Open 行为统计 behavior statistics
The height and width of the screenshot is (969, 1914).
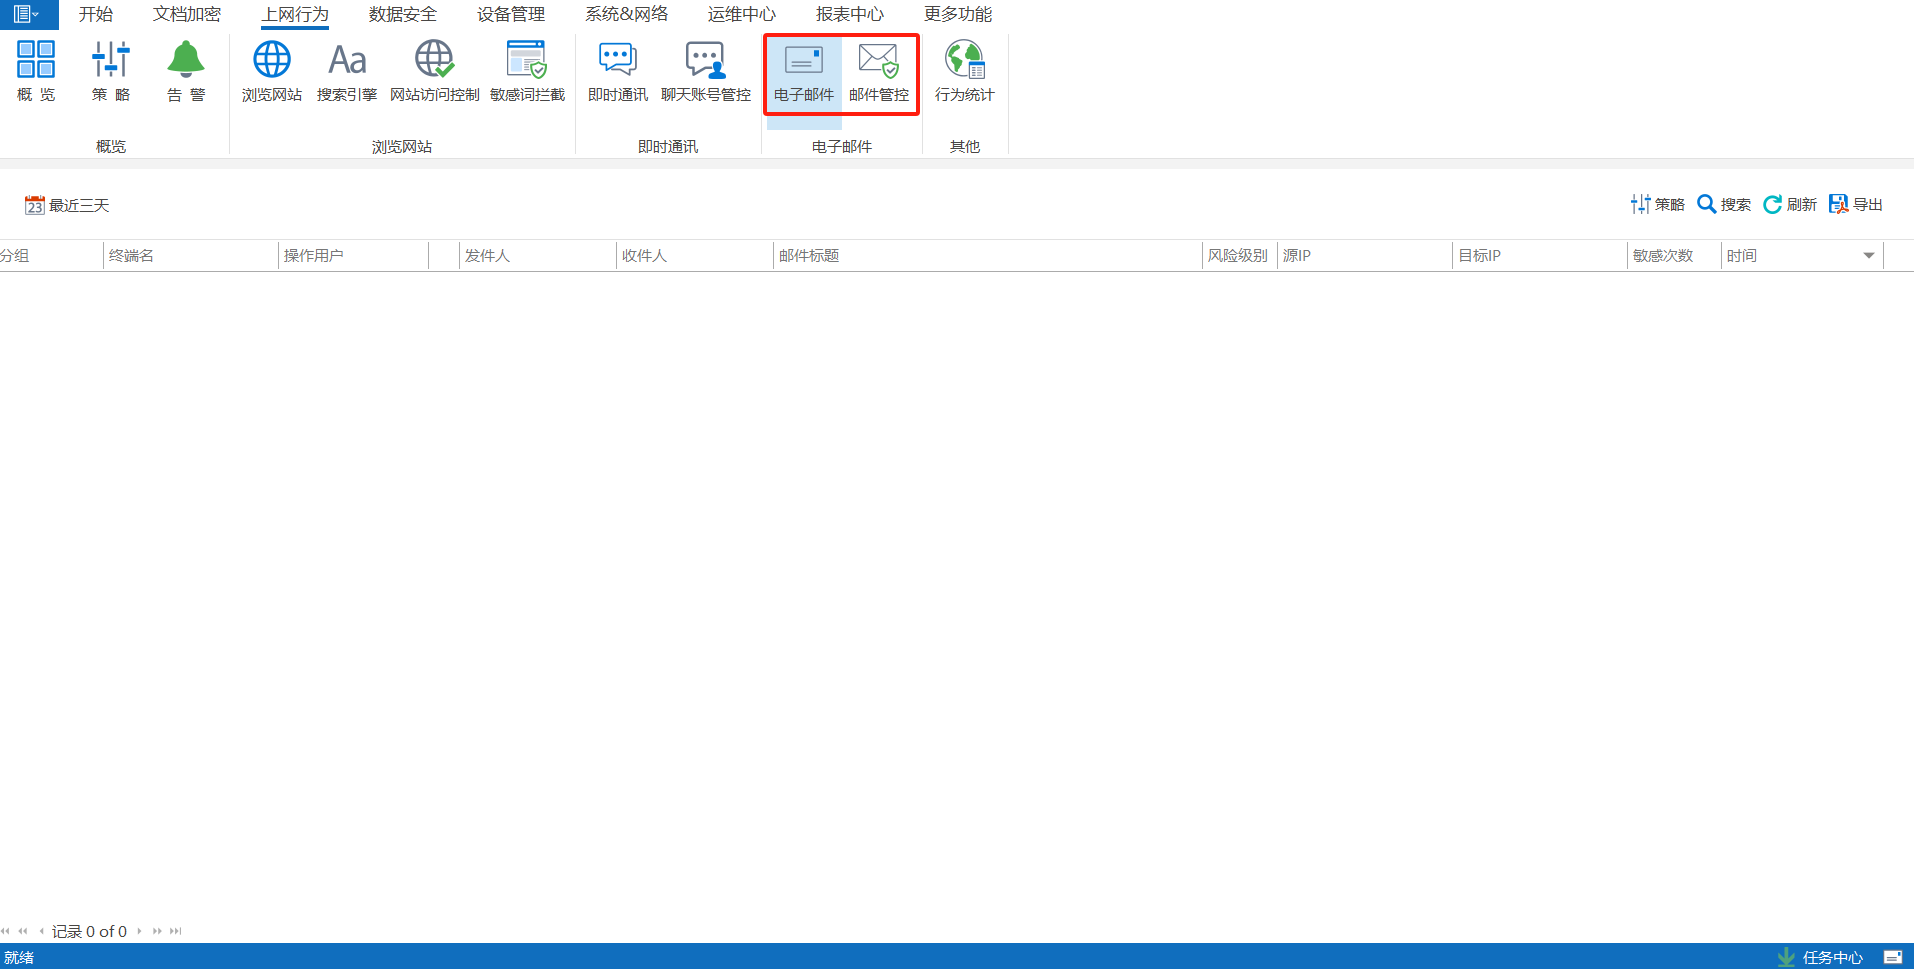pos(965,71)
